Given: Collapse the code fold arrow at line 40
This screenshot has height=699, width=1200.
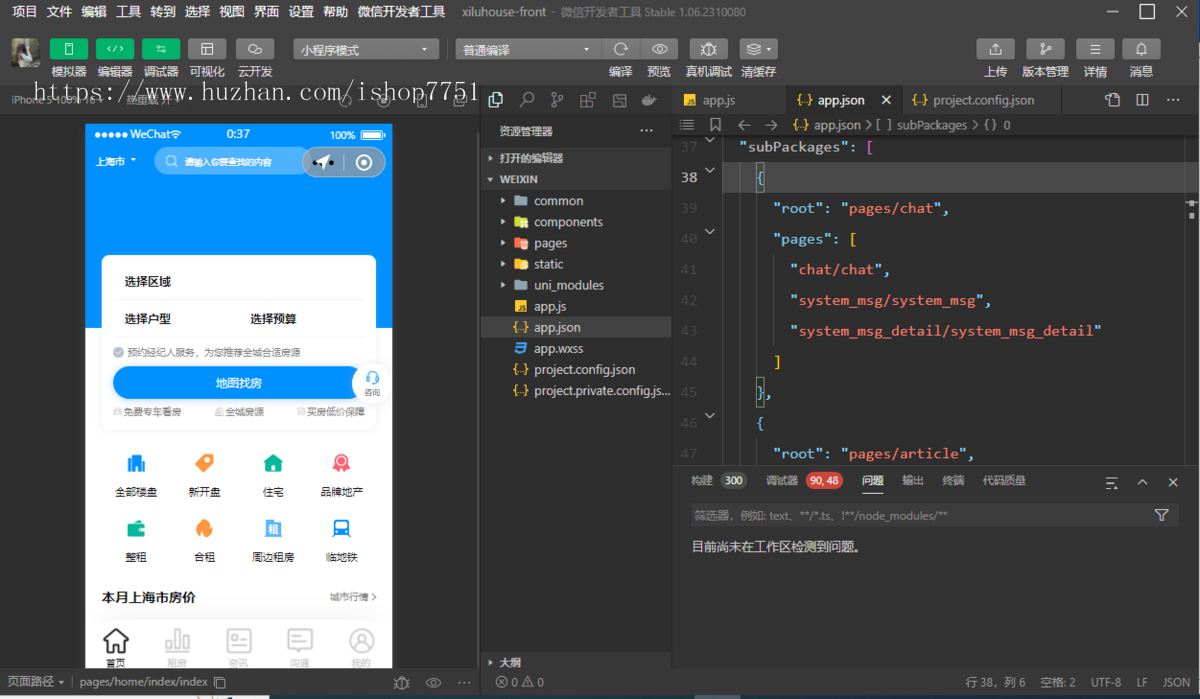Looking at the screenshot, I should pyautogui.click(x=710, y=232).
